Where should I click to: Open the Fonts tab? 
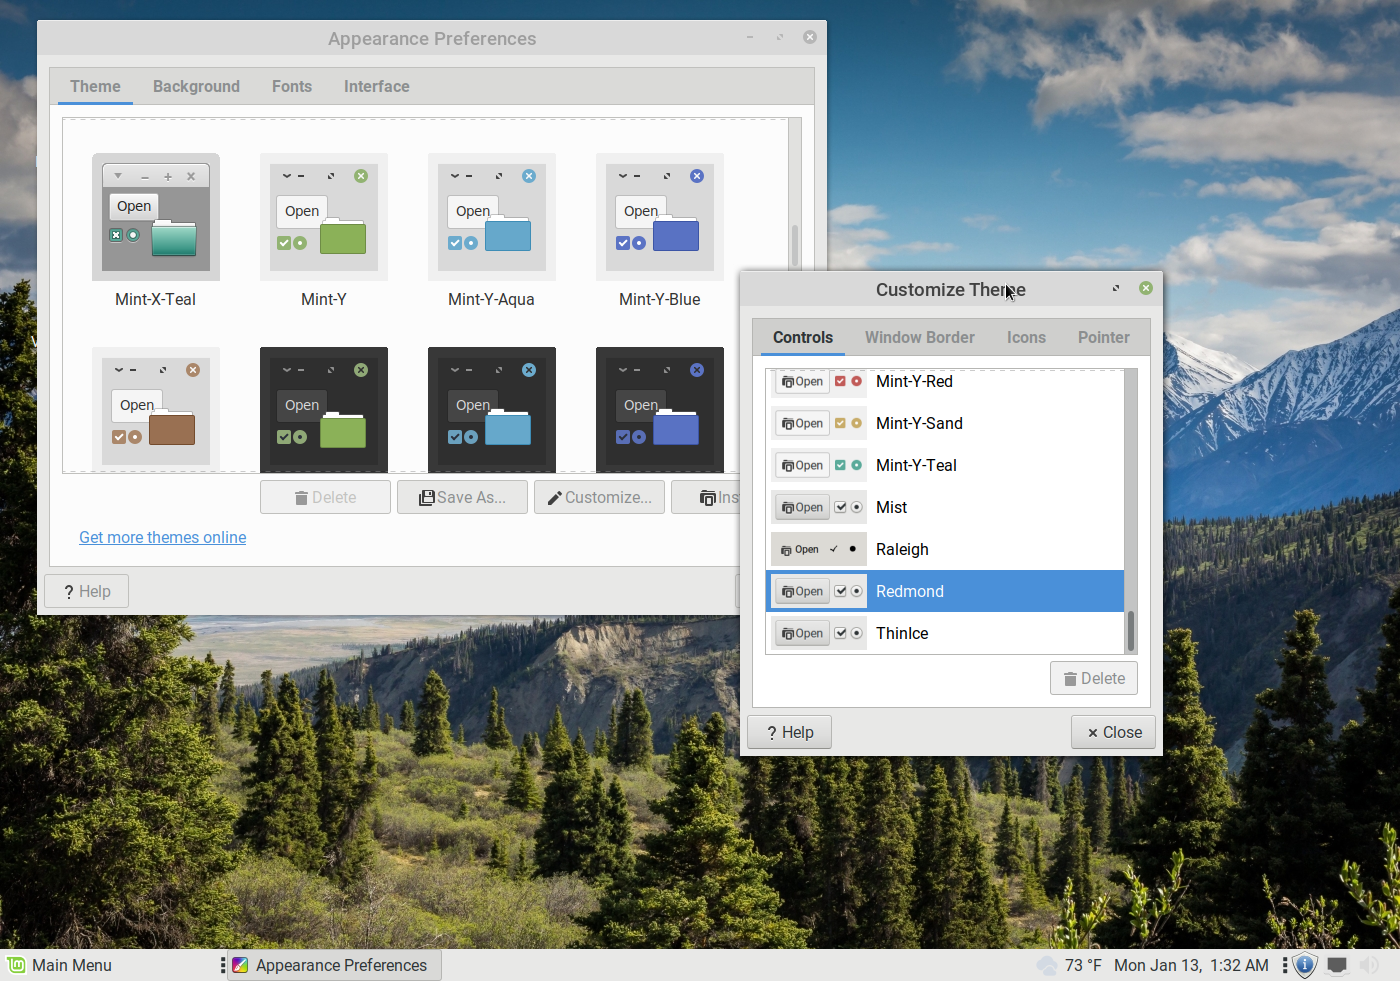point(291,87)
